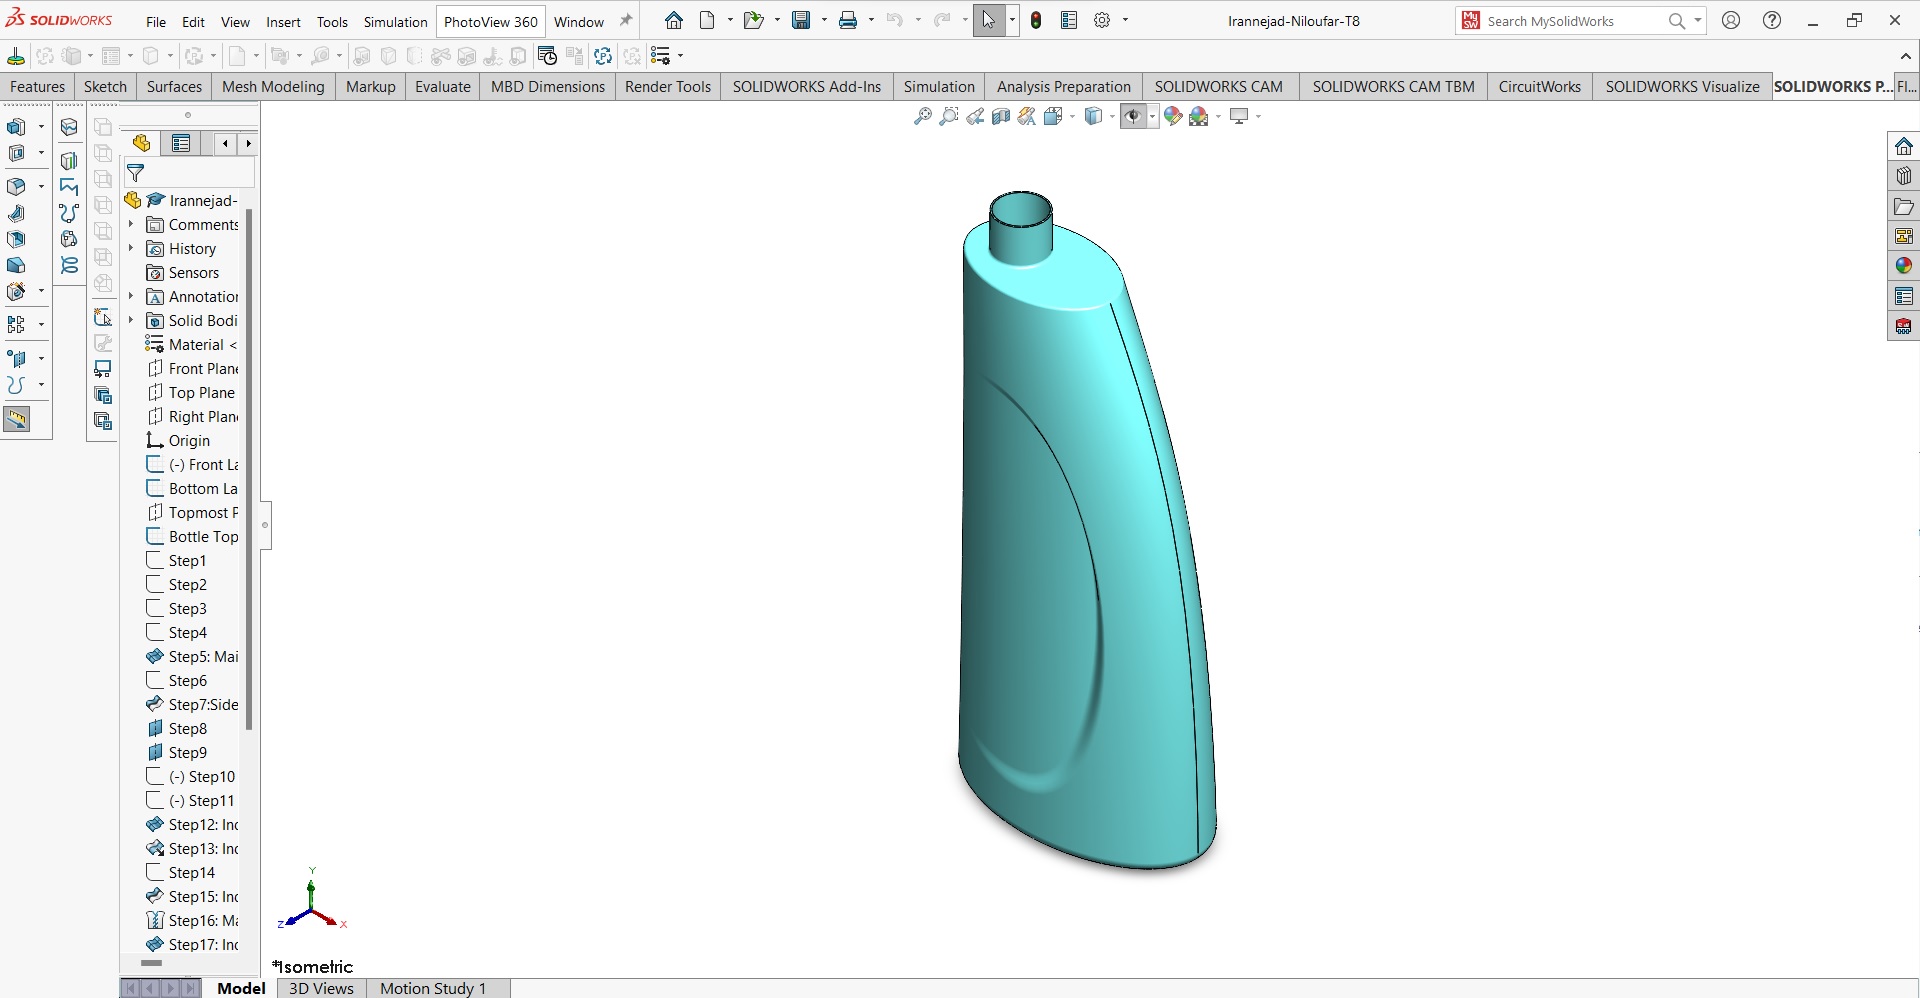Click the Rebuild traffic light icon
The width and height of the screenshot is (1920, 998).
[x=1036, y=20]
